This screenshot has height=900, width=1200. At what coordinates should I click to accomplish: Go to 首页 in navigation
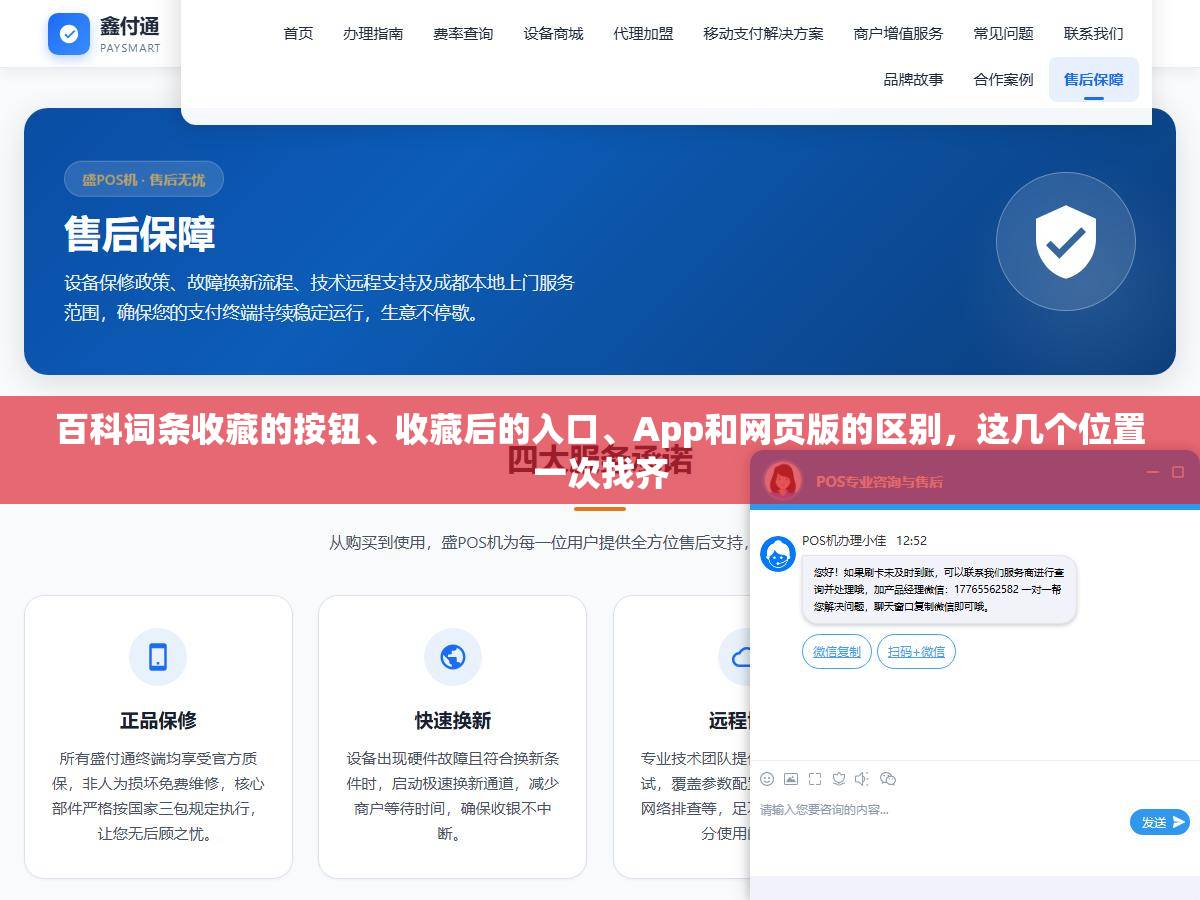click(298, 33)
